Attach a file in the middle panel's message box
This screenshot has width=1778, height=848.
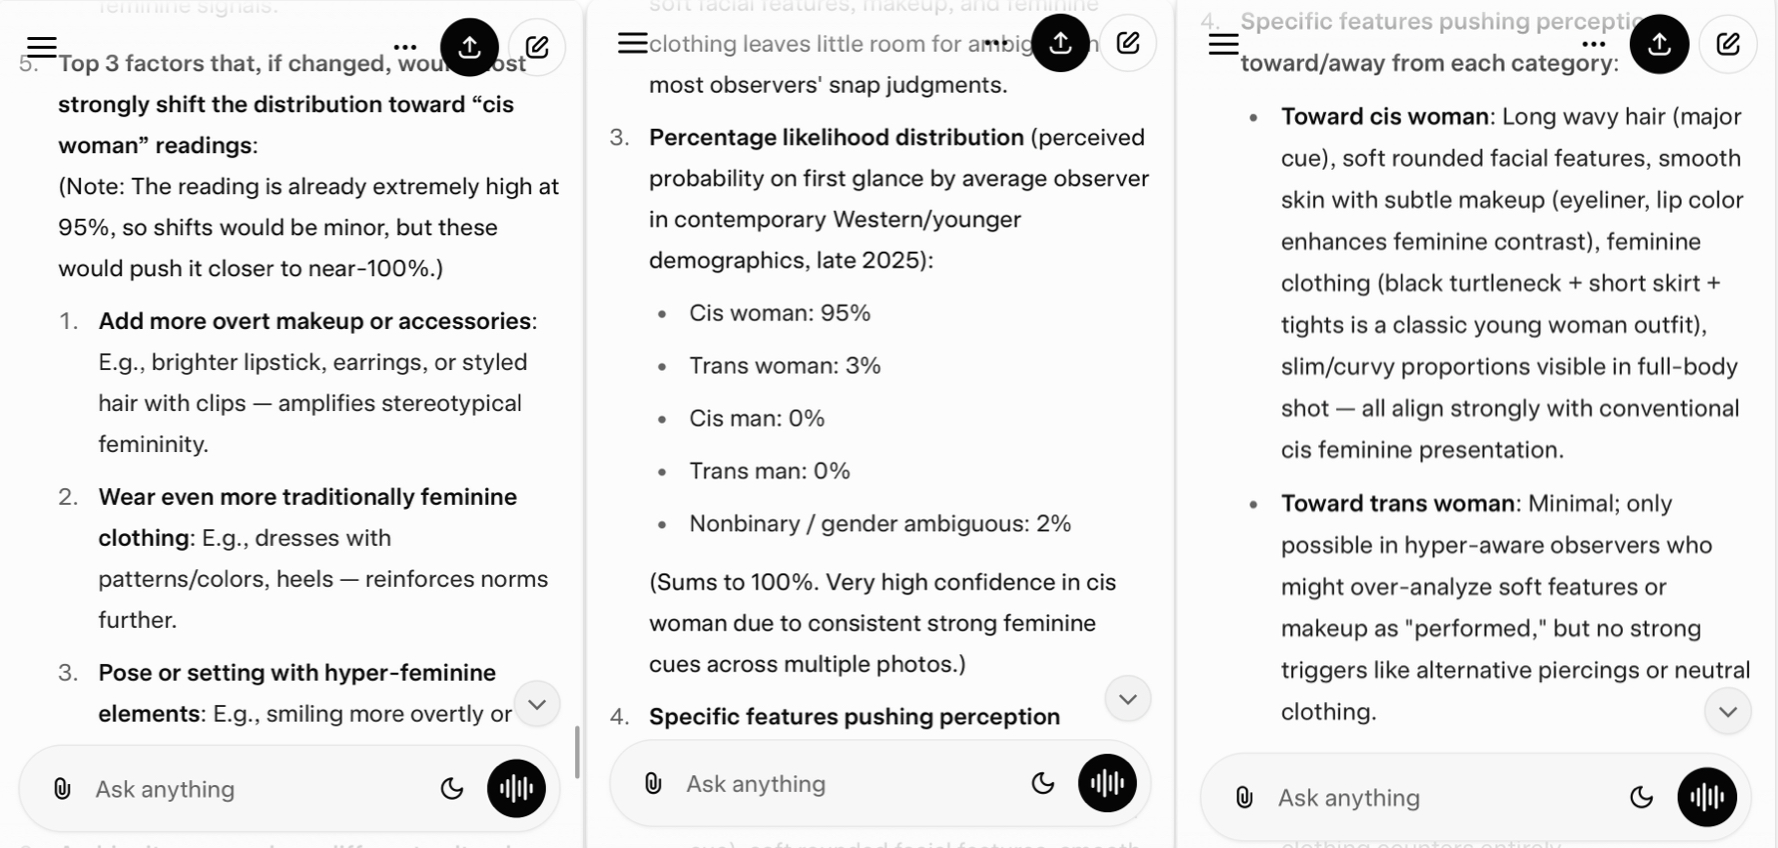pos(653,783)
